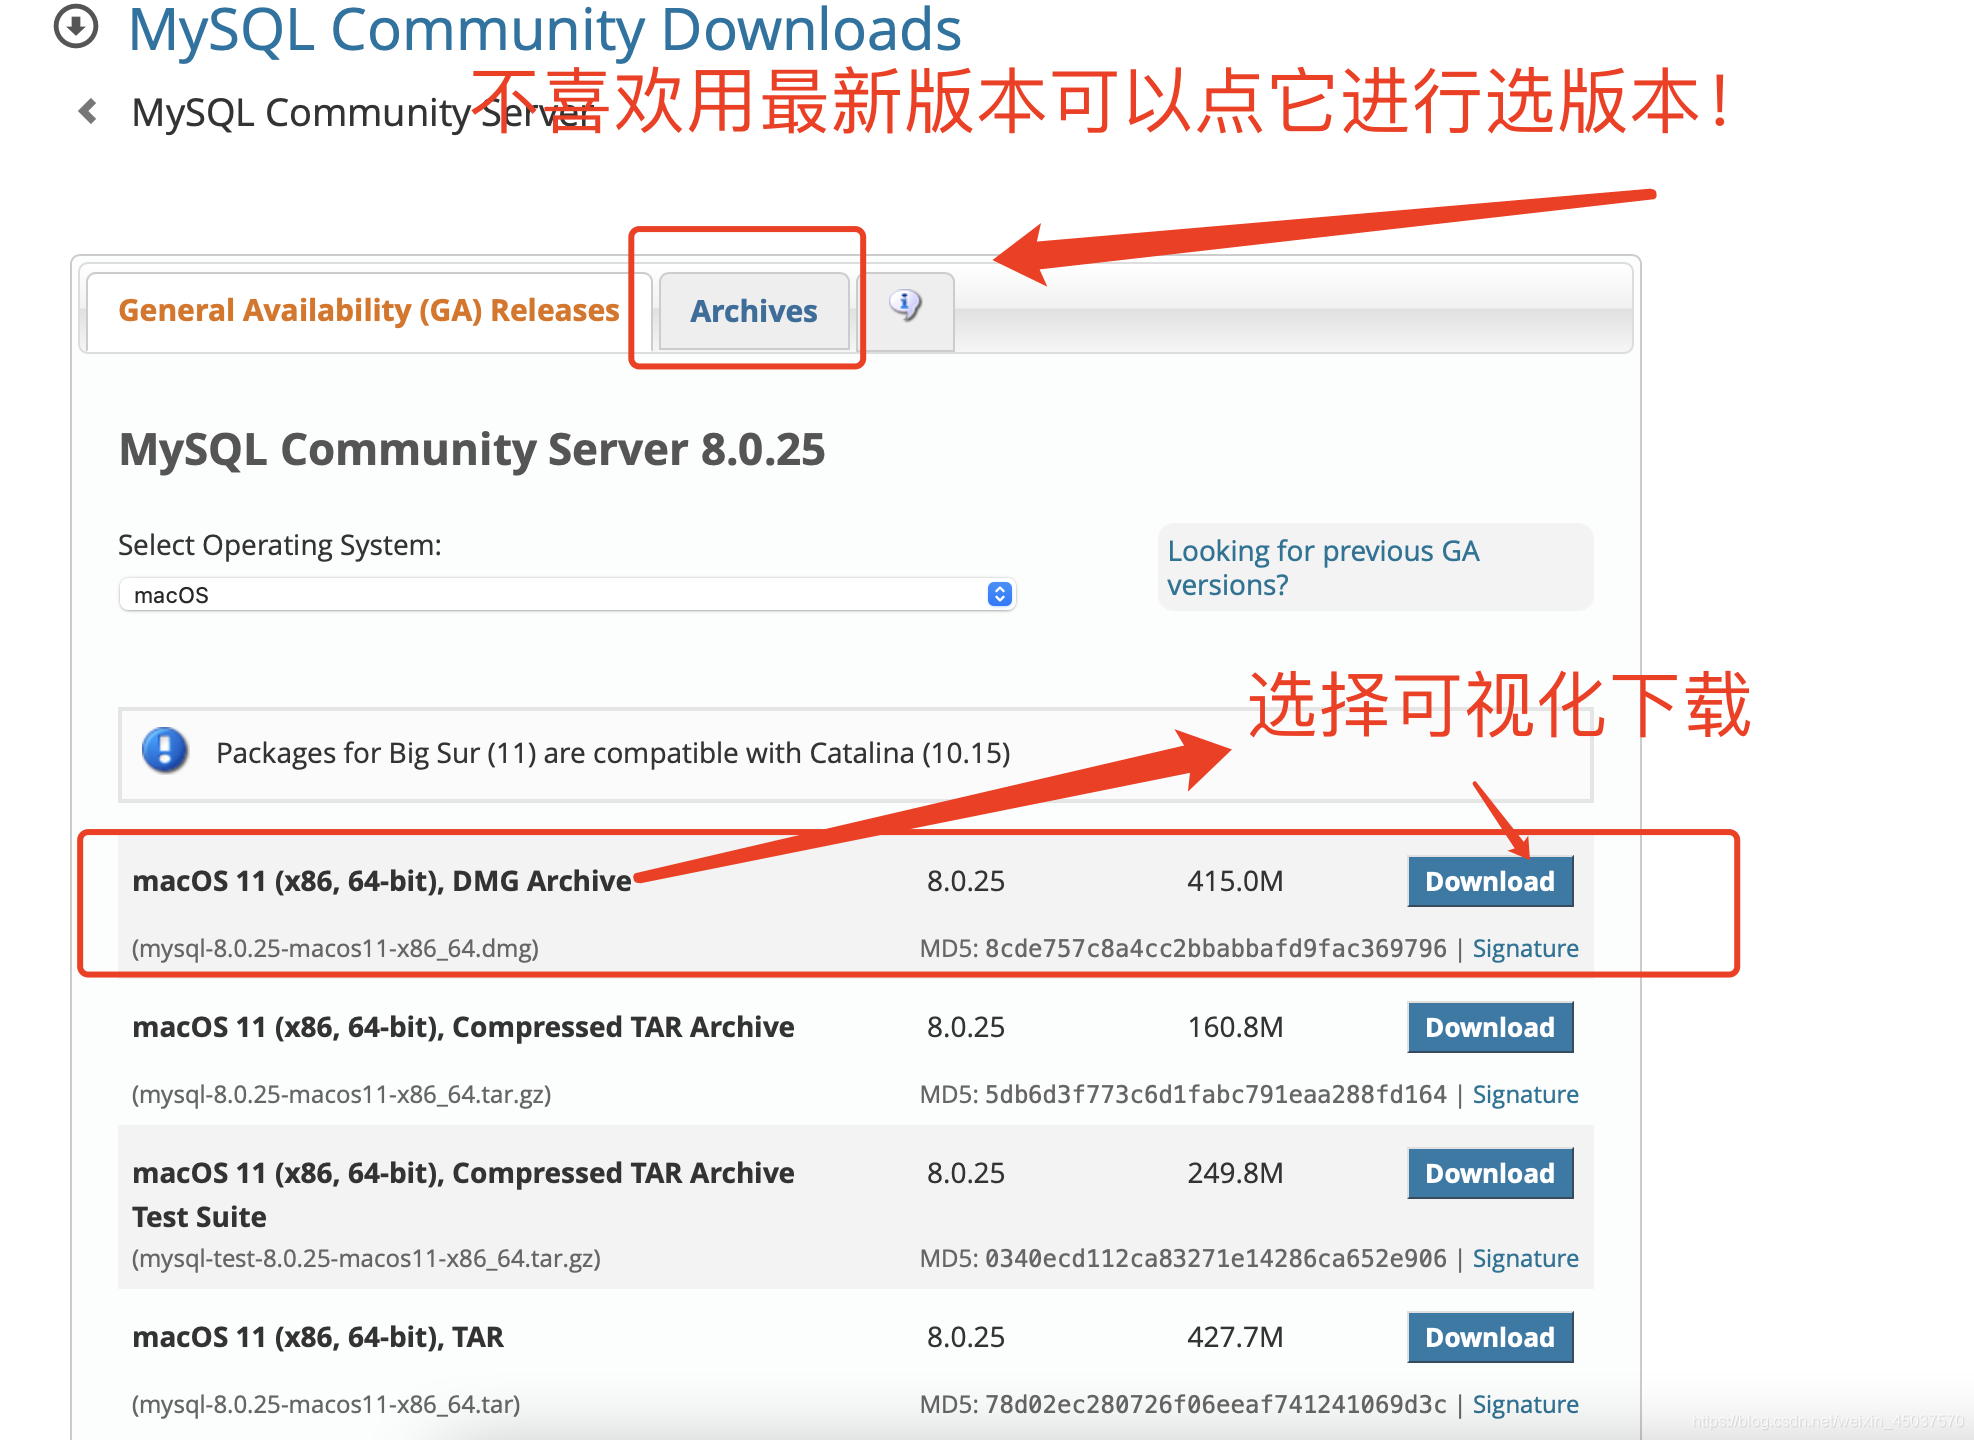
Task: Click the MySQL Community Server breadcrumb
Action: click(365, 112)
